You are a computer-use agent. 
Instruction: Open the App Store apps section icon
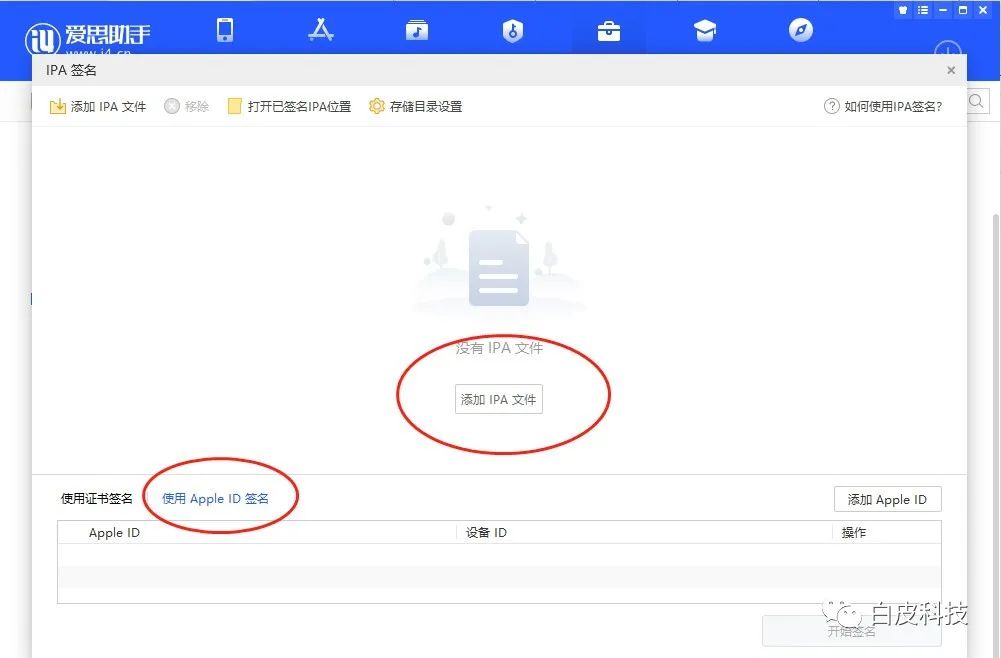tap(320, 30)
